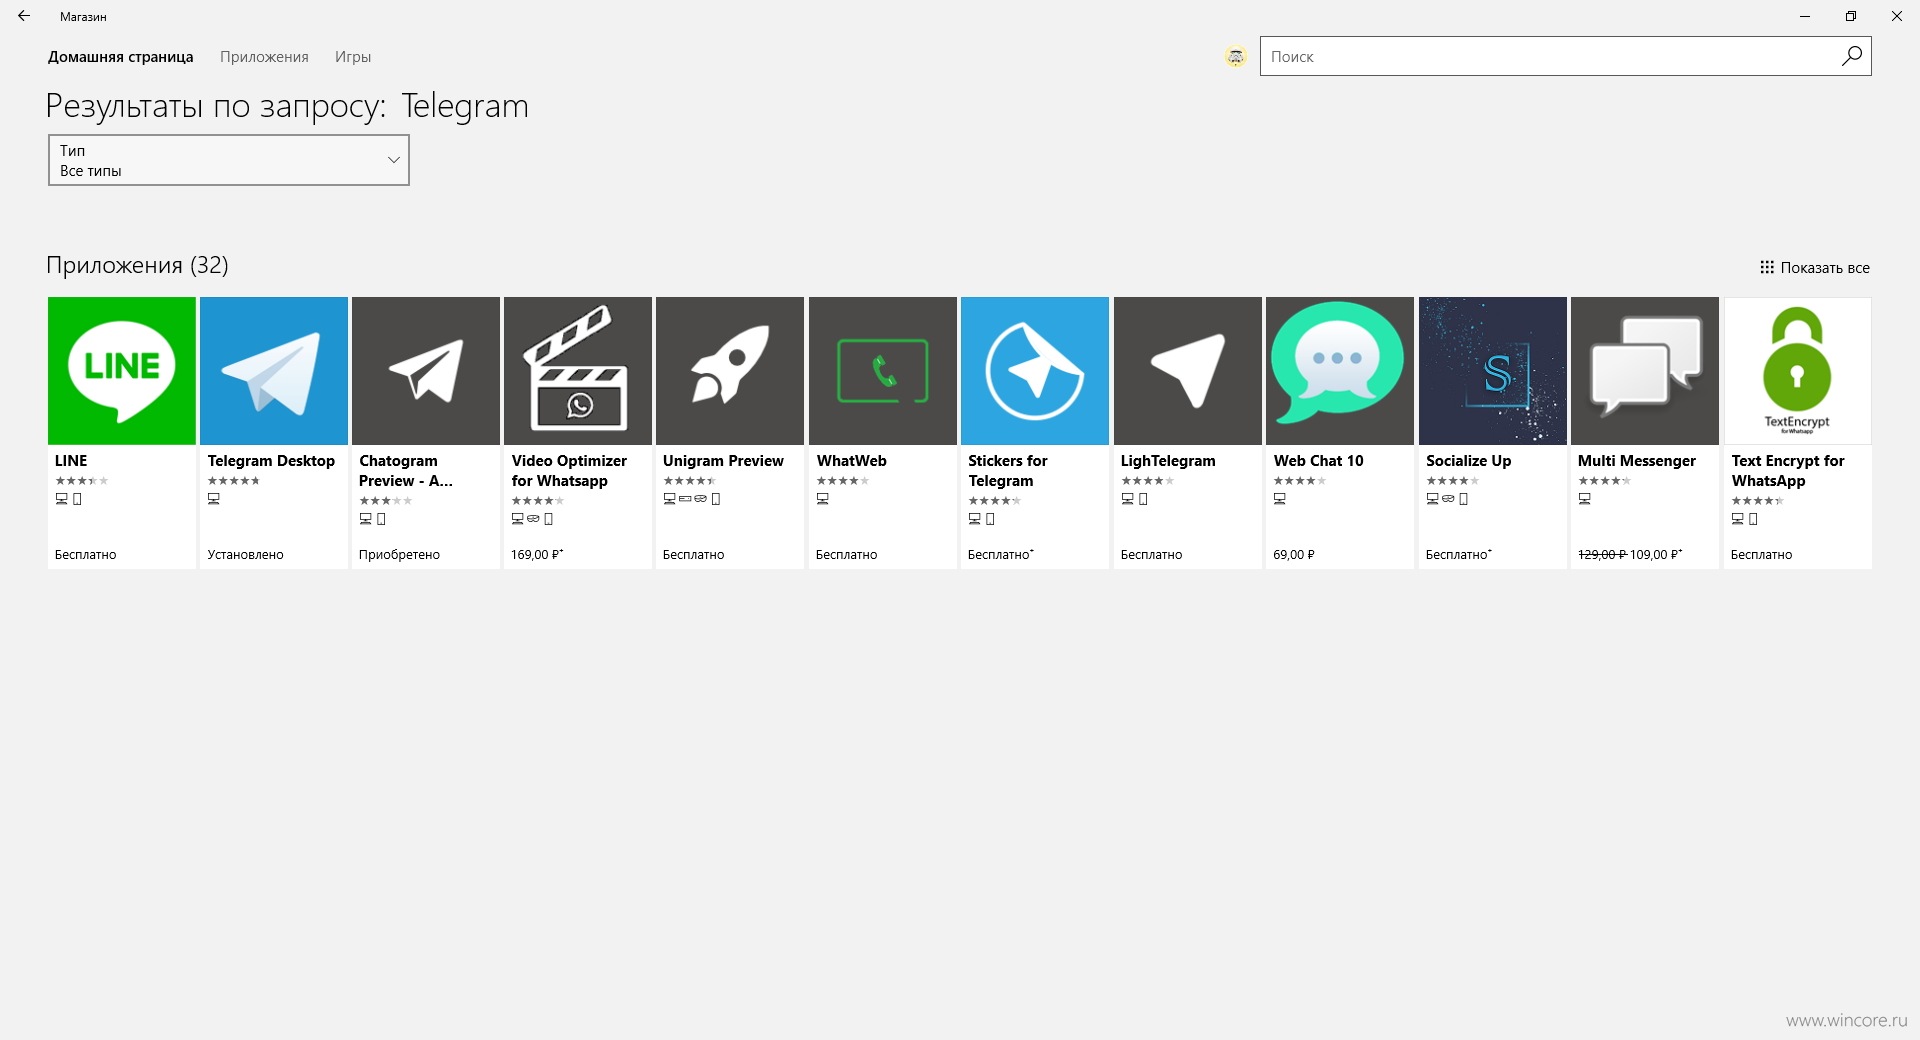Switch to the Приложения tab
The width and height of the screenshot is (1920, 1040).
(x=264, y=57)
